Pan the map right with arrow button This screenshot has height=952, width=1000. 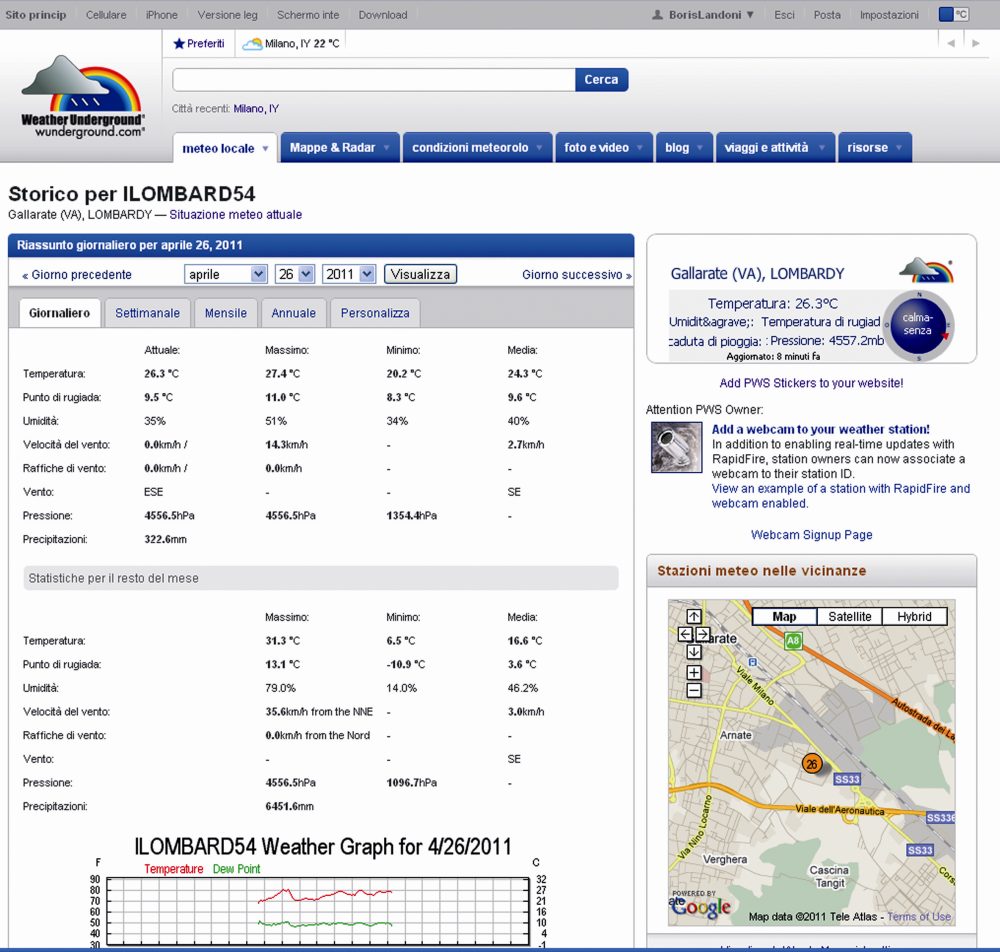click(703, 634)
